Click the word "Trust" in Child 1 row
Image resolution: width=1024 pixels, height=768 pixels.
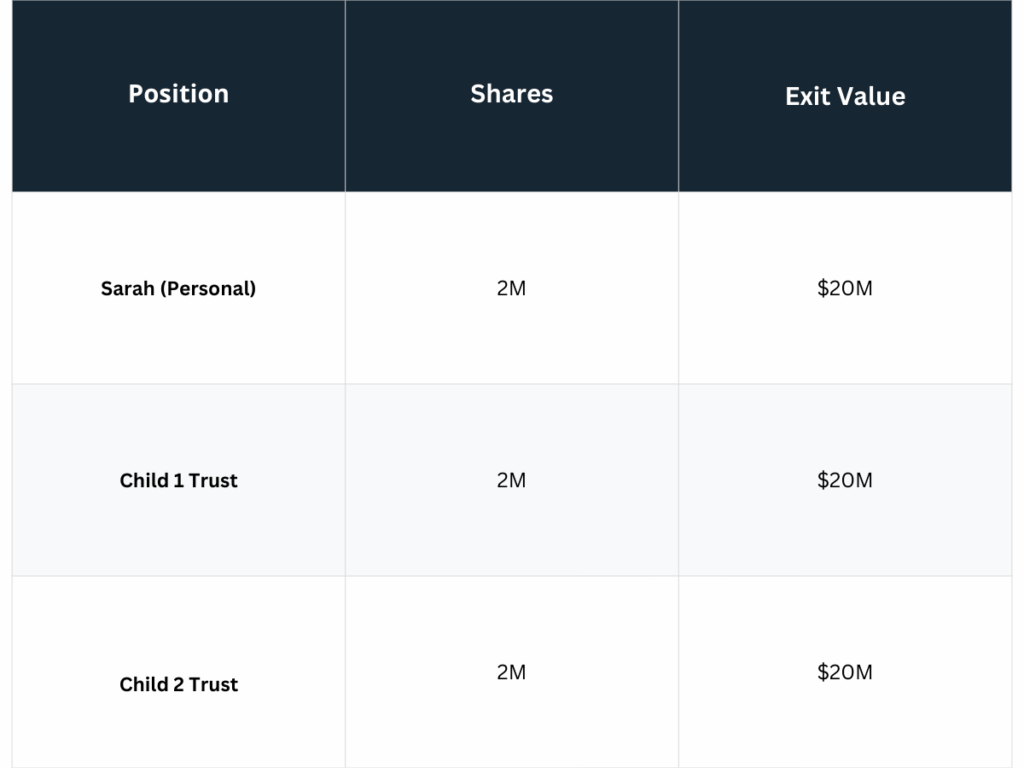point(213,480)
